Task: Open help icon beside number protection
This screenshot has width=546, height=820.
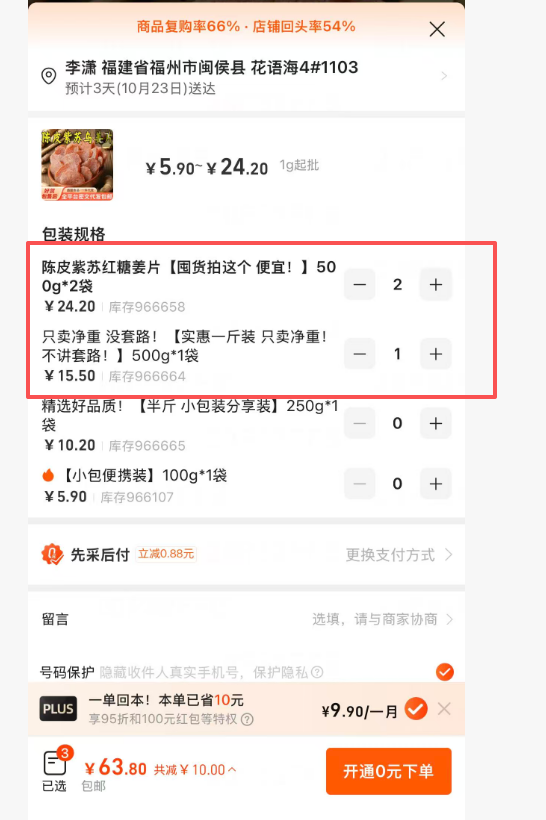Action: 317,672
